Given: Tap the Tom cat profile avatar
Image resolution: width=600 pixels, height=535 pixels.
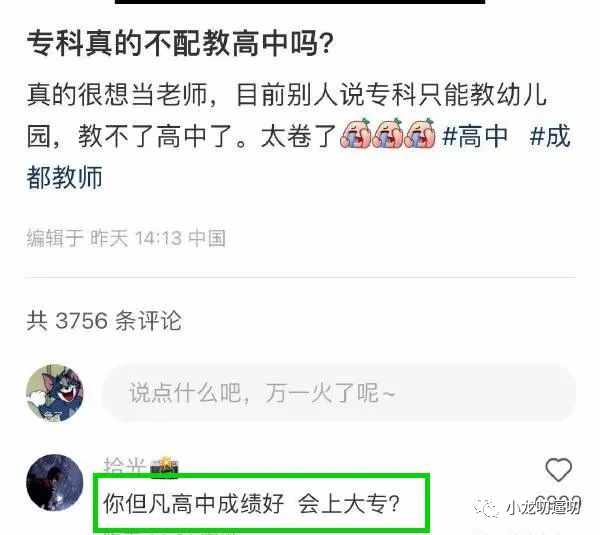Looking at the screenshot, I should pyautogui.click(x=54, y=393).
